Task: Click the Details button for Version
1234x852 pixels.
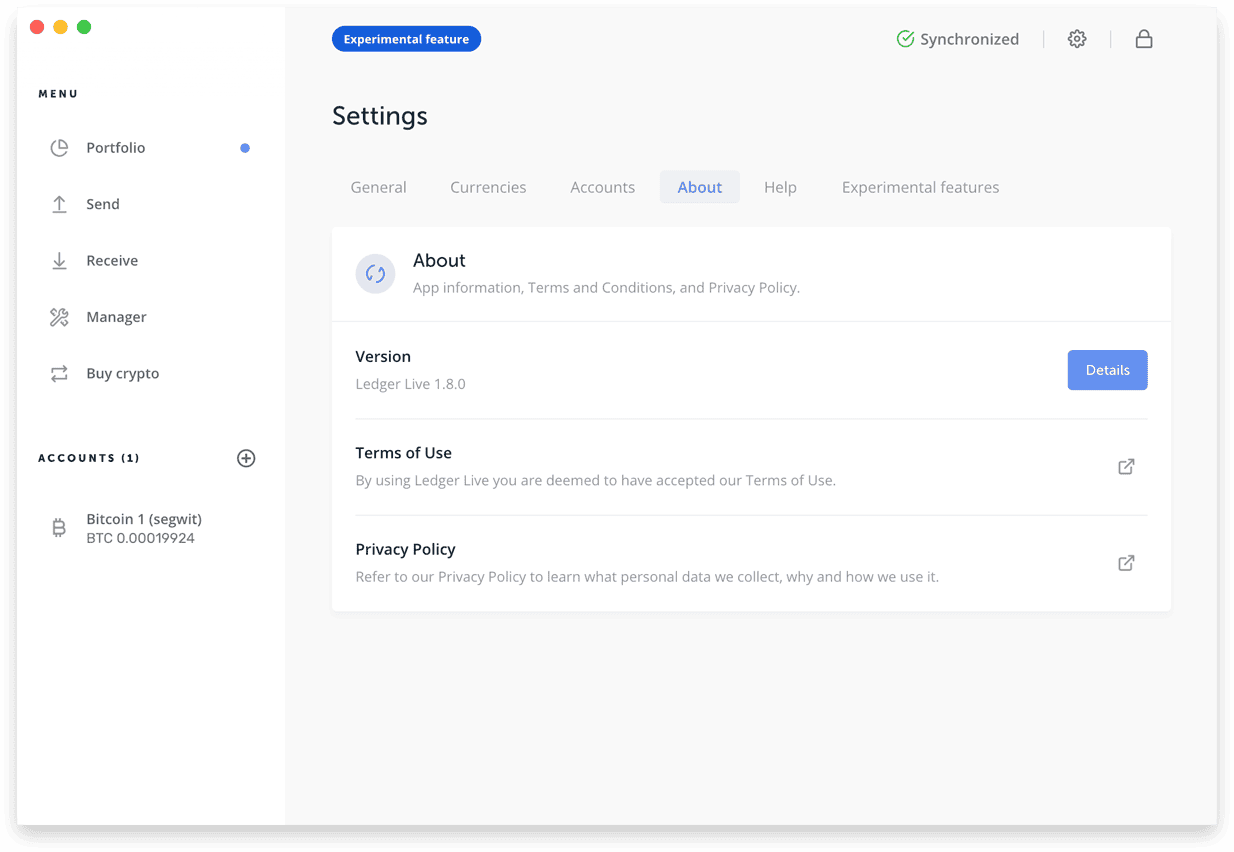Action: tap(1107, 370)
